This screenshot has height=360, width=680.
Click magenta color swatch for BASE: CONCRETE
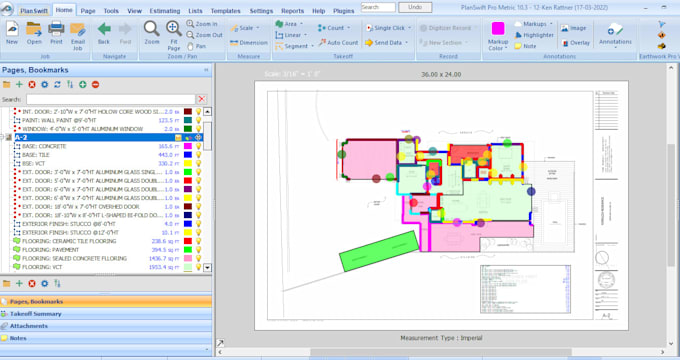coord(188,146)
